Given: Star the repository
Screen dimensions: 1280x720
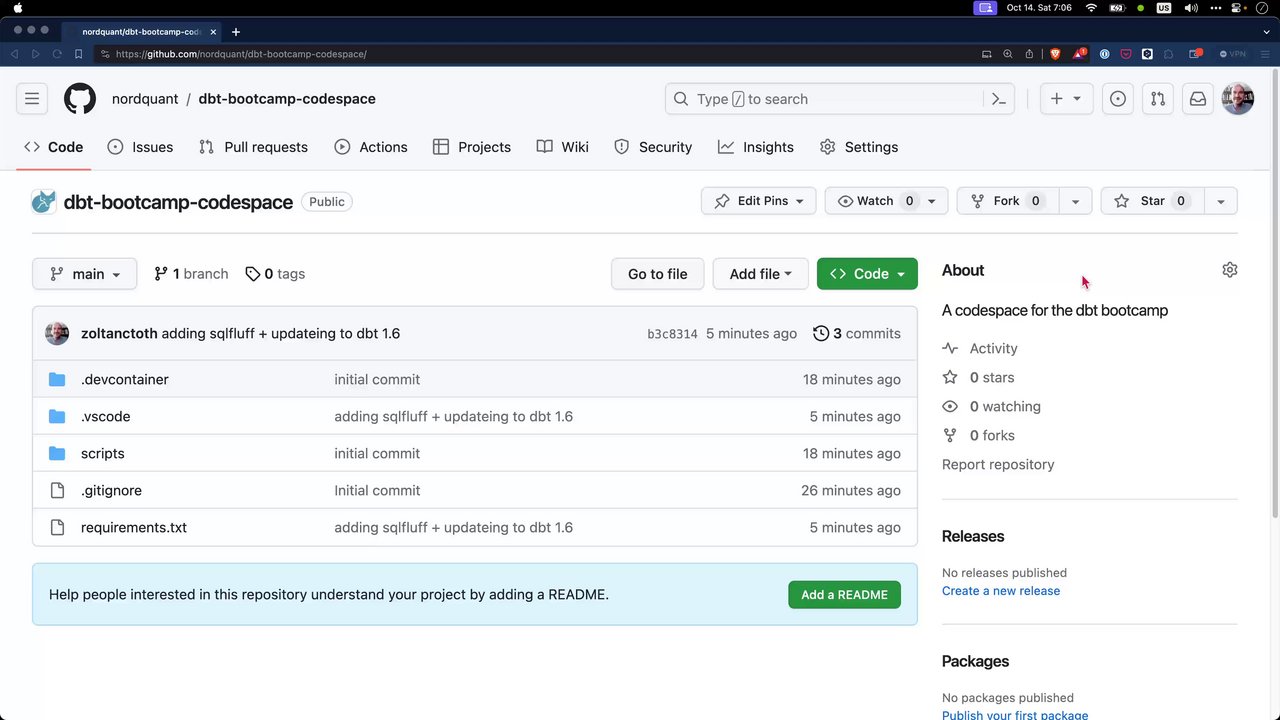Looking at the screenshot, I should click(1153, 201).
